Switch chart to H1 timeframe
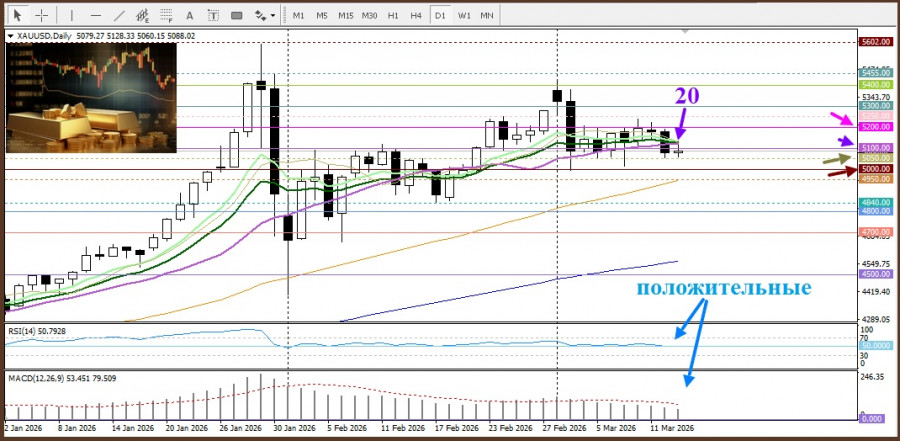Screen dimensions: 900x441 coord(393,16)
